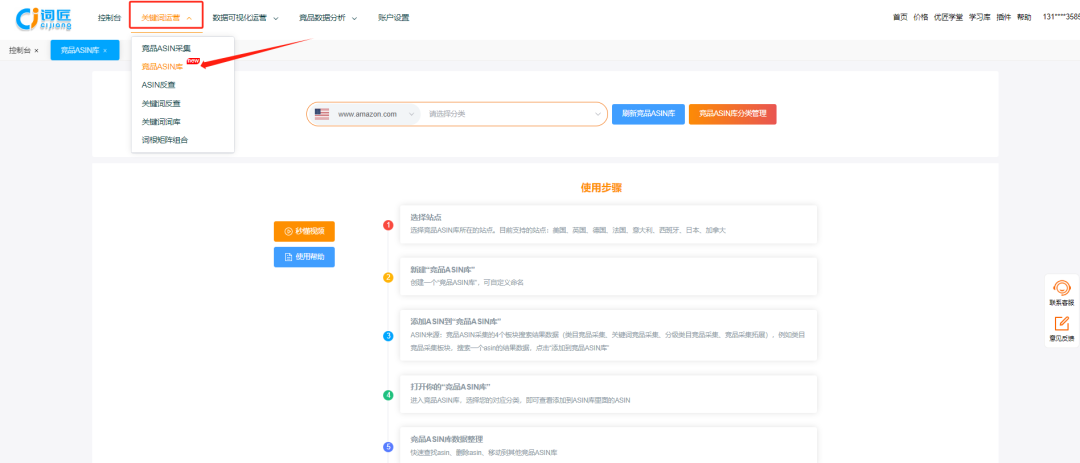This screenshot has height=463, width=1080.
Task: Click the 新建“竞品ASIN库” step card
Action: click(608, 276)
